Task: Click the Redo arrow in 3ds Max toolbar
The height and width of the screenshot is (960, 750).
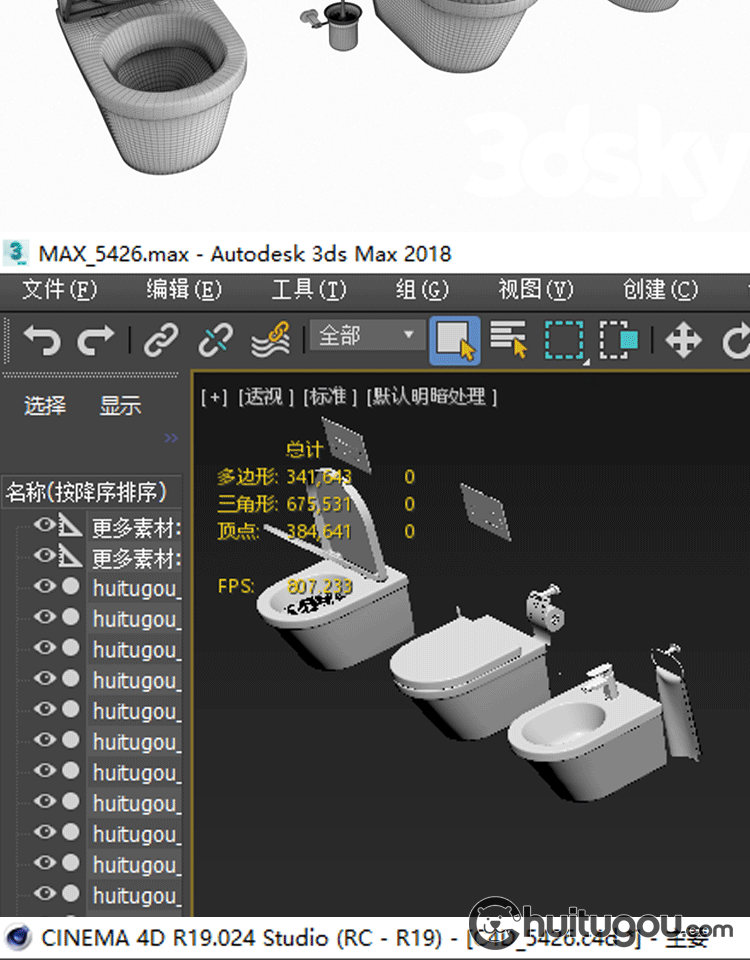Action: (x=96, y=340)
